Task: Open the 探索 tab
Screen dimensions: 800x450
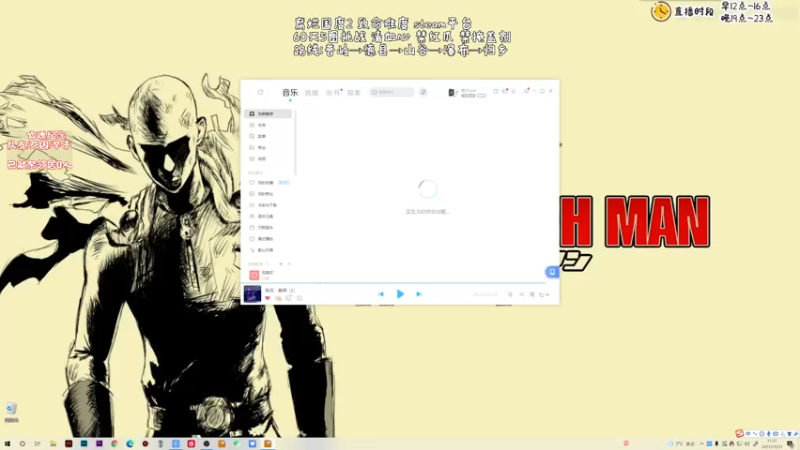Action: point(354,93)
